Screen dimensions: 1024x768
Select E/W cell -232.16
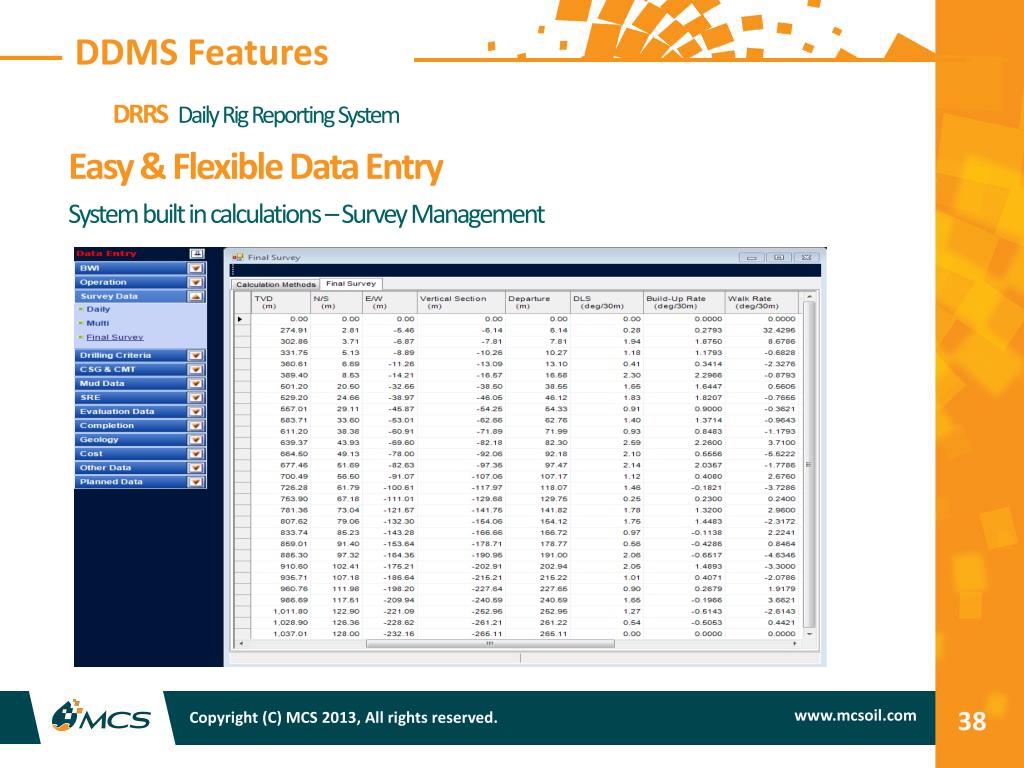(389, 633)
